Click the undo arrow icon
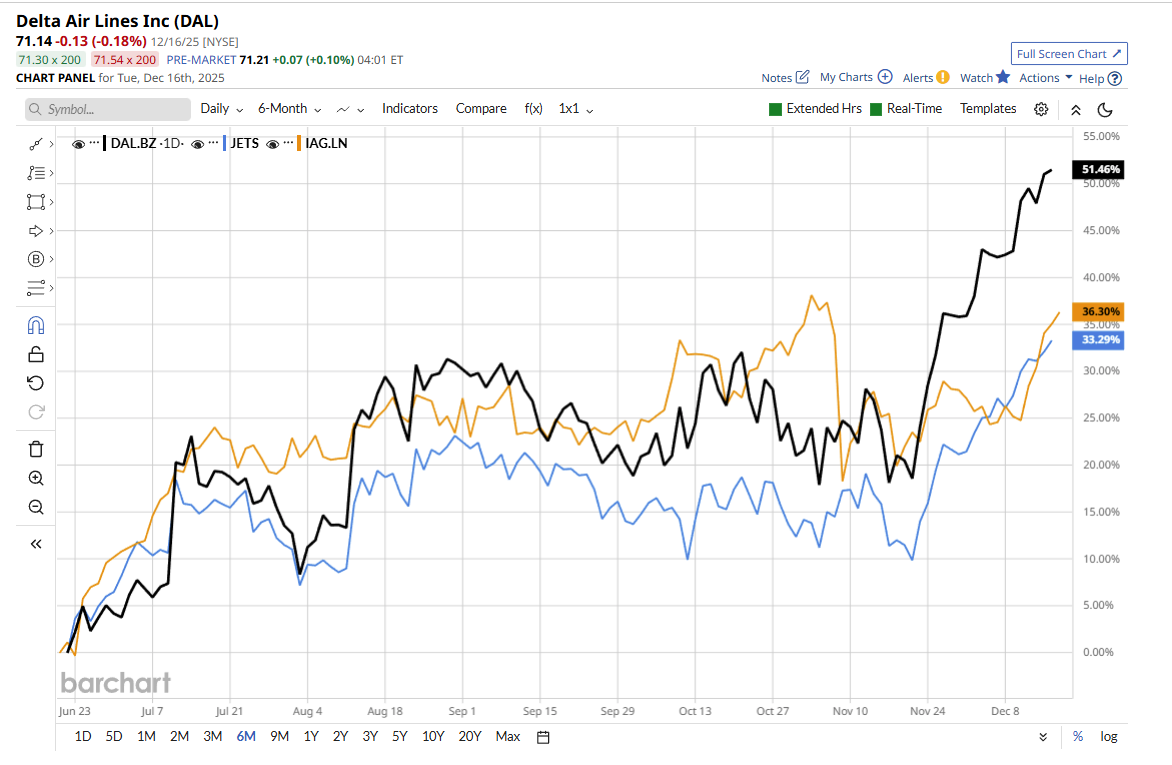 pyautogui.click(x=36, y=383)
